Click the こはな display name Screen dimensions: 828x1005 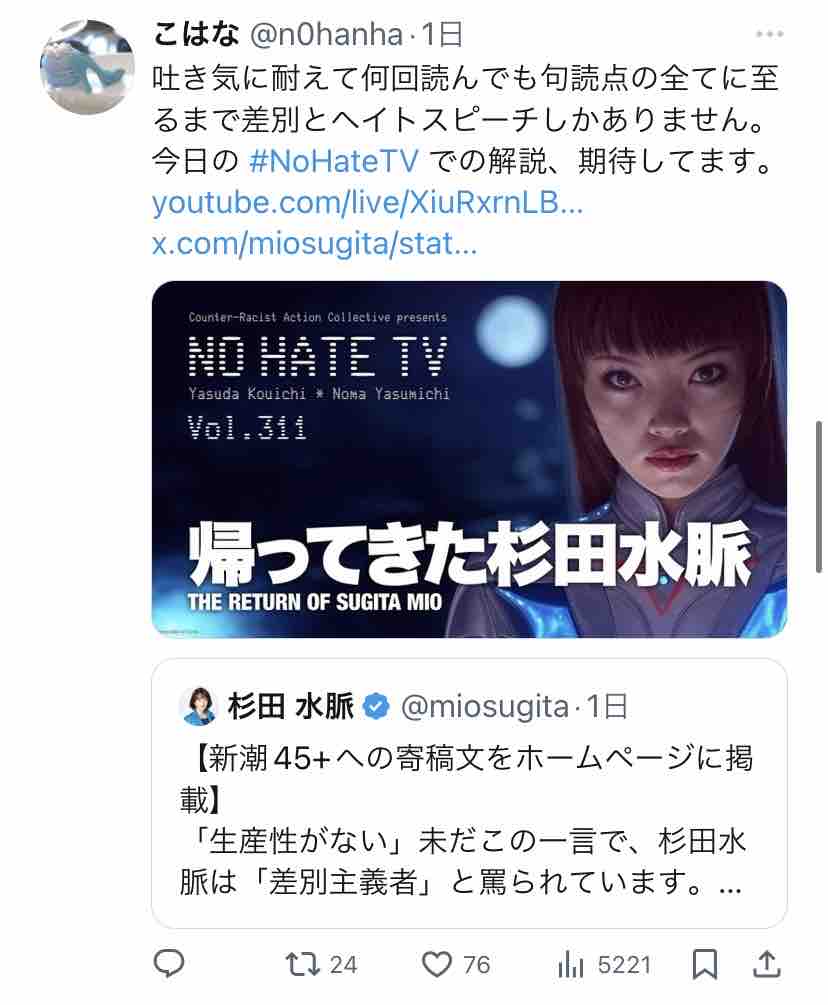[196, 35]
